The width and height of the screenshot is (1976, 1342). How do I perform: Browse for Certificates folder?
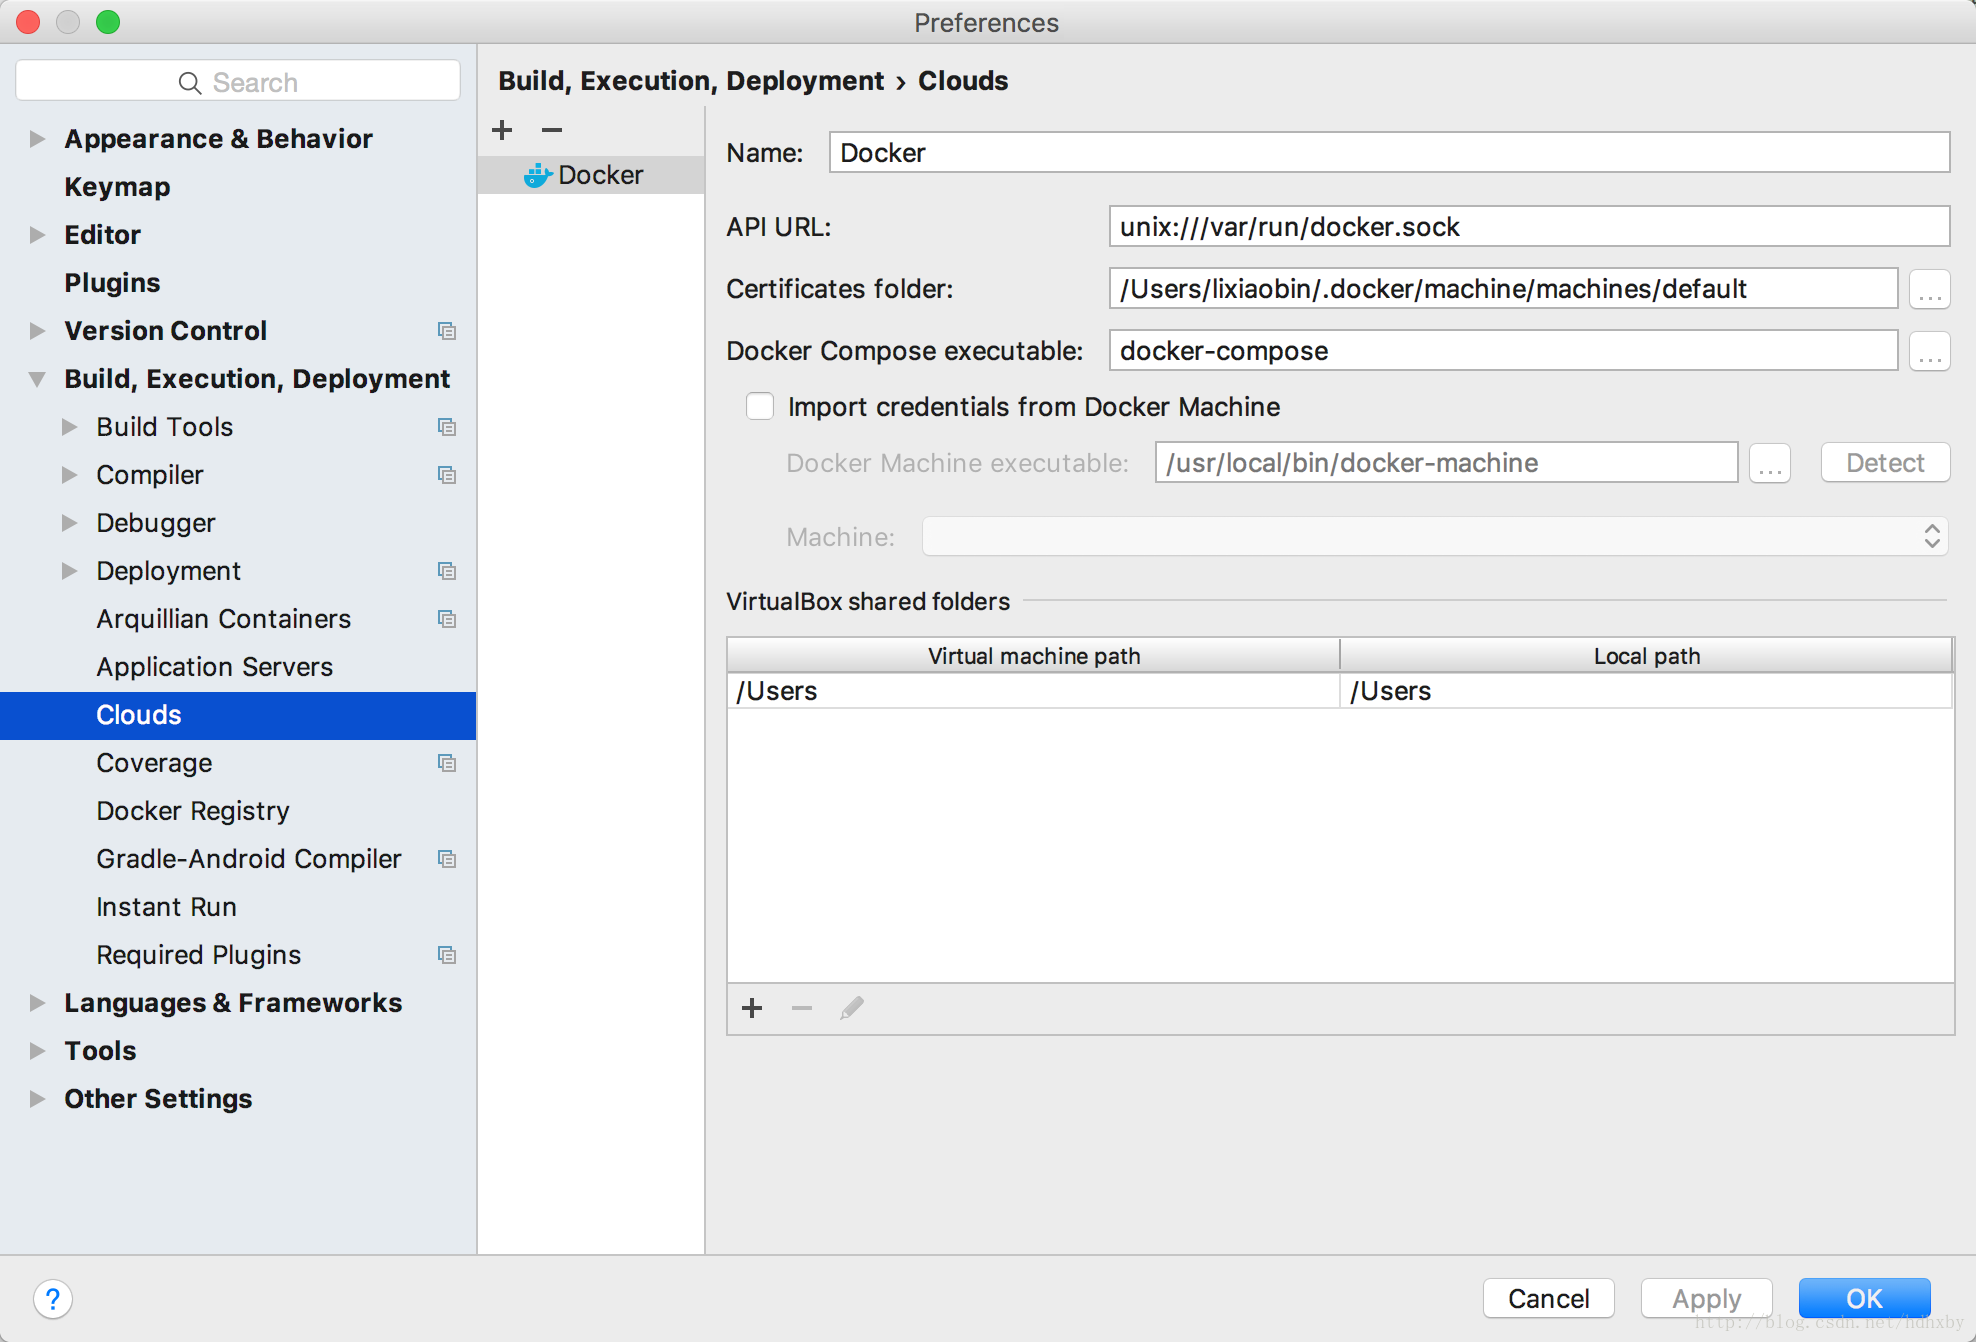click(1930, 290)
